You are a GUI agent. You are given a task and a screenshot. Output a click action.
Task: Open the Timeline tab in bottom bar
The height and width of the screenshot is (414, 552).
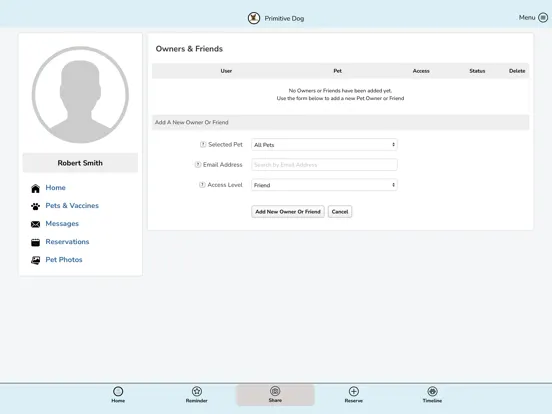pyautogui.click(x=432, y=395)
